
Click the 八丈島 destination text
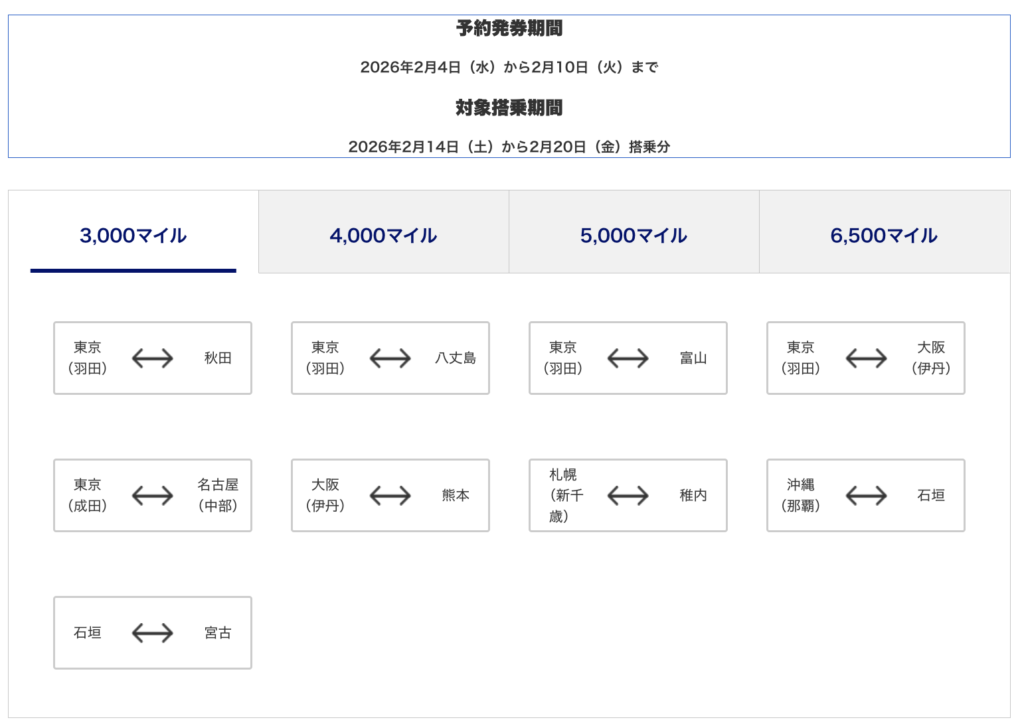[x=455, y=358]
